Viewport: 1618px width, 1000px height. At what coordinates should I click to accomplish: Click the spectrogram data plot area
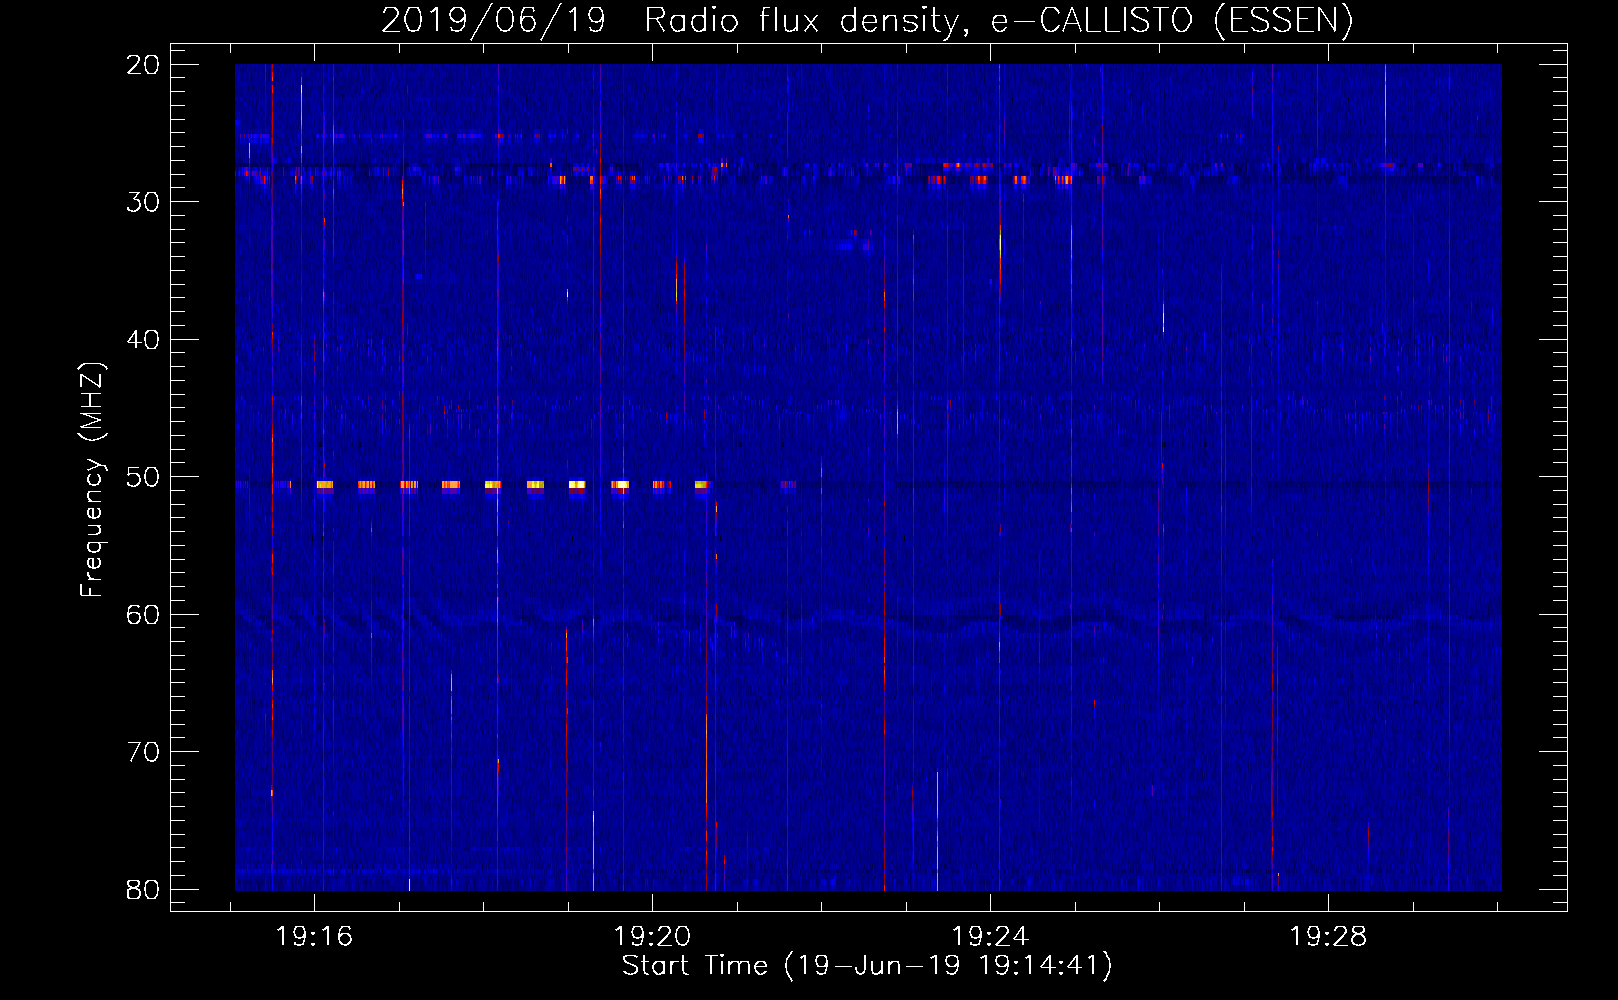[868, 477]
